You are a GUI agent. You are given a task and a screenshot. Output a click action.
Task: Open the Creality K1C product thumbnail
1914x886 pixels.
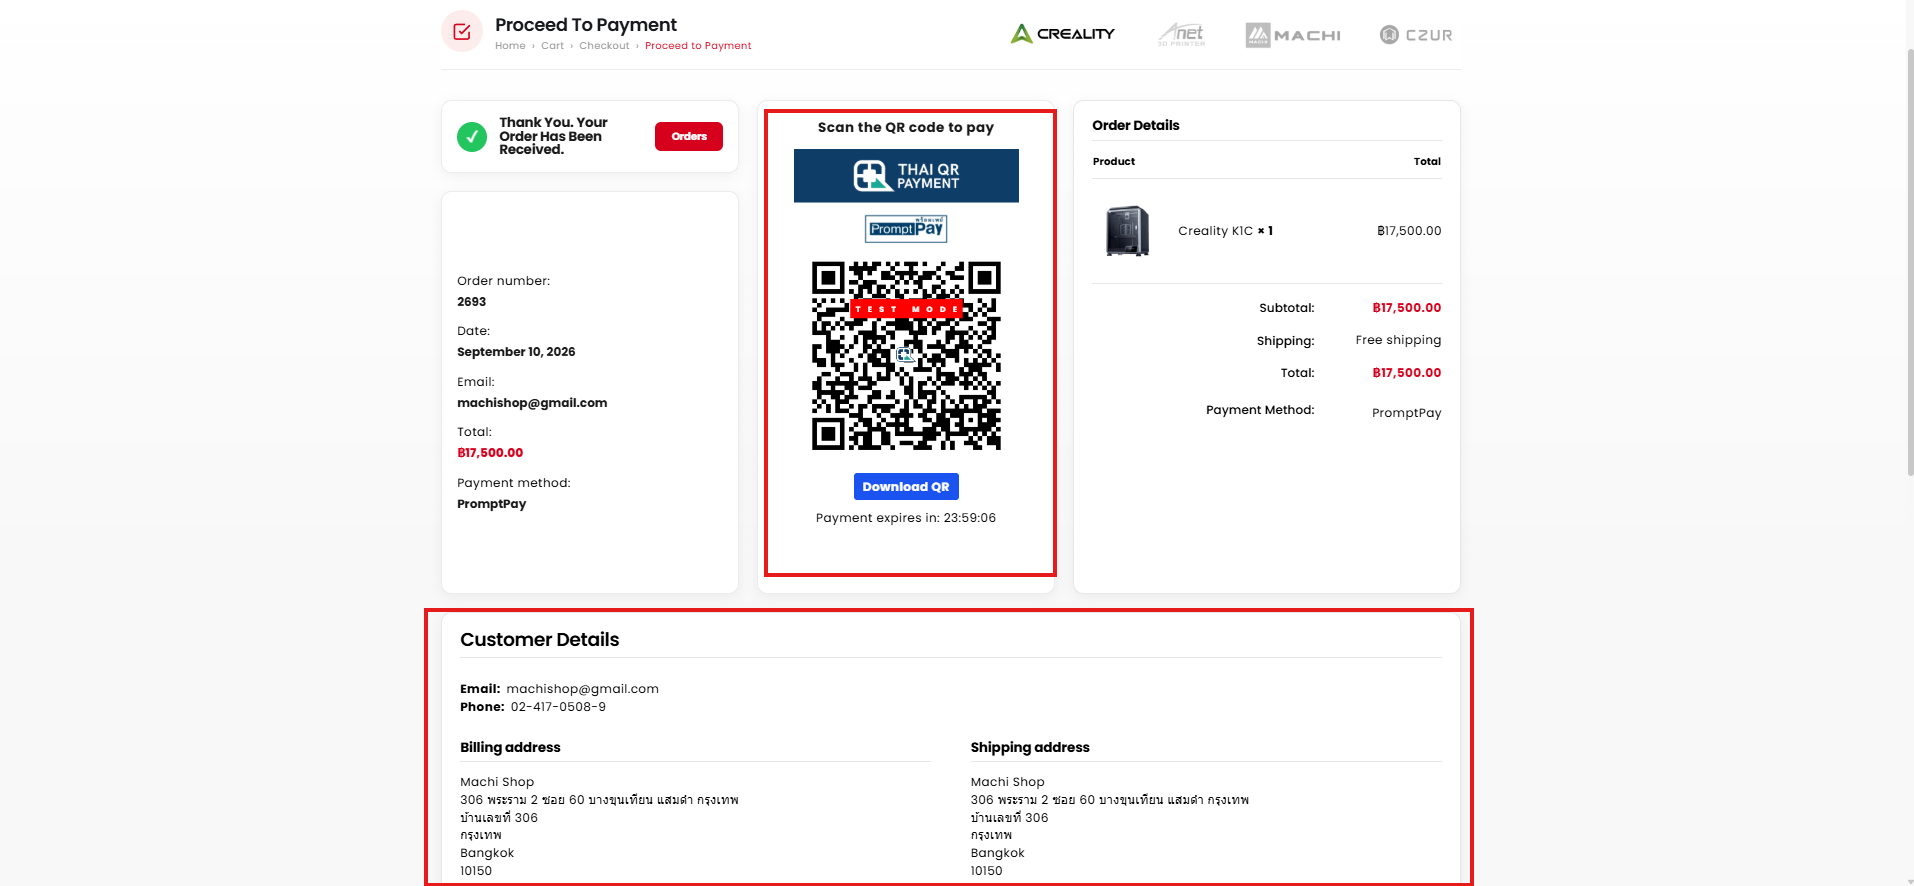(1127, 231)
